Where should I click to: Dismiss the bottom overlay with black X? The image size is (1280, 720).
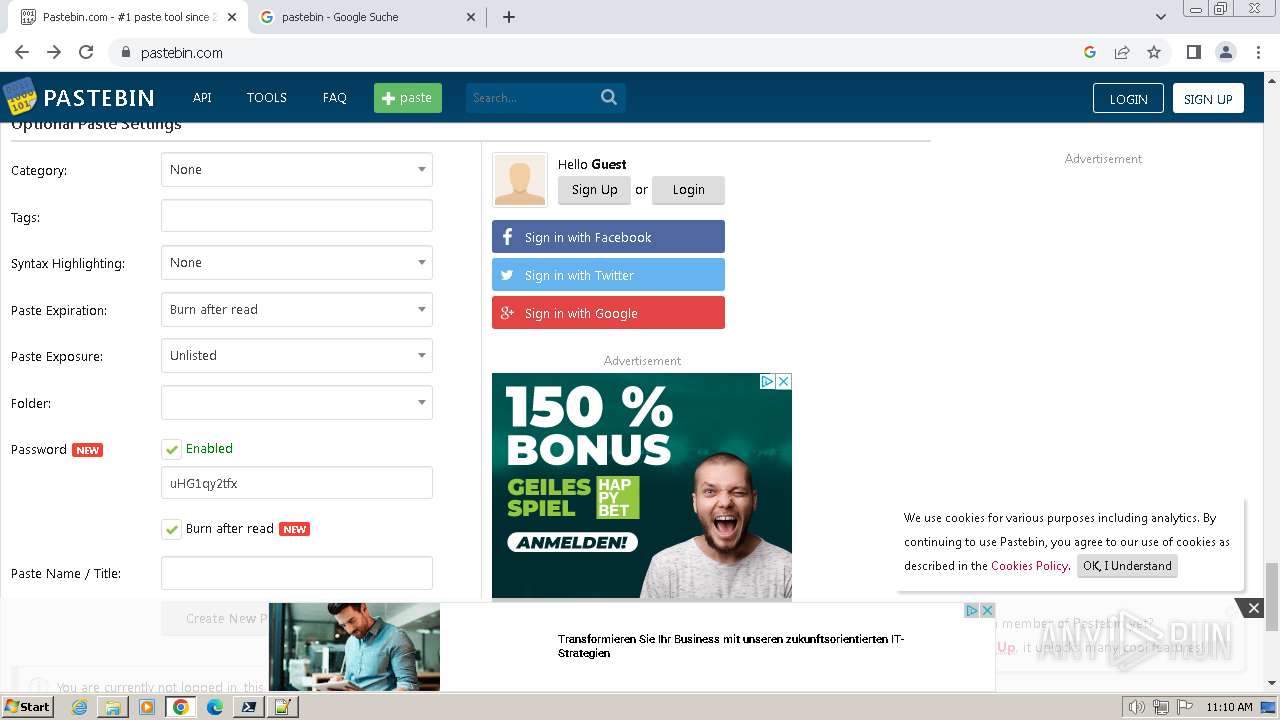click(1253, 608)
